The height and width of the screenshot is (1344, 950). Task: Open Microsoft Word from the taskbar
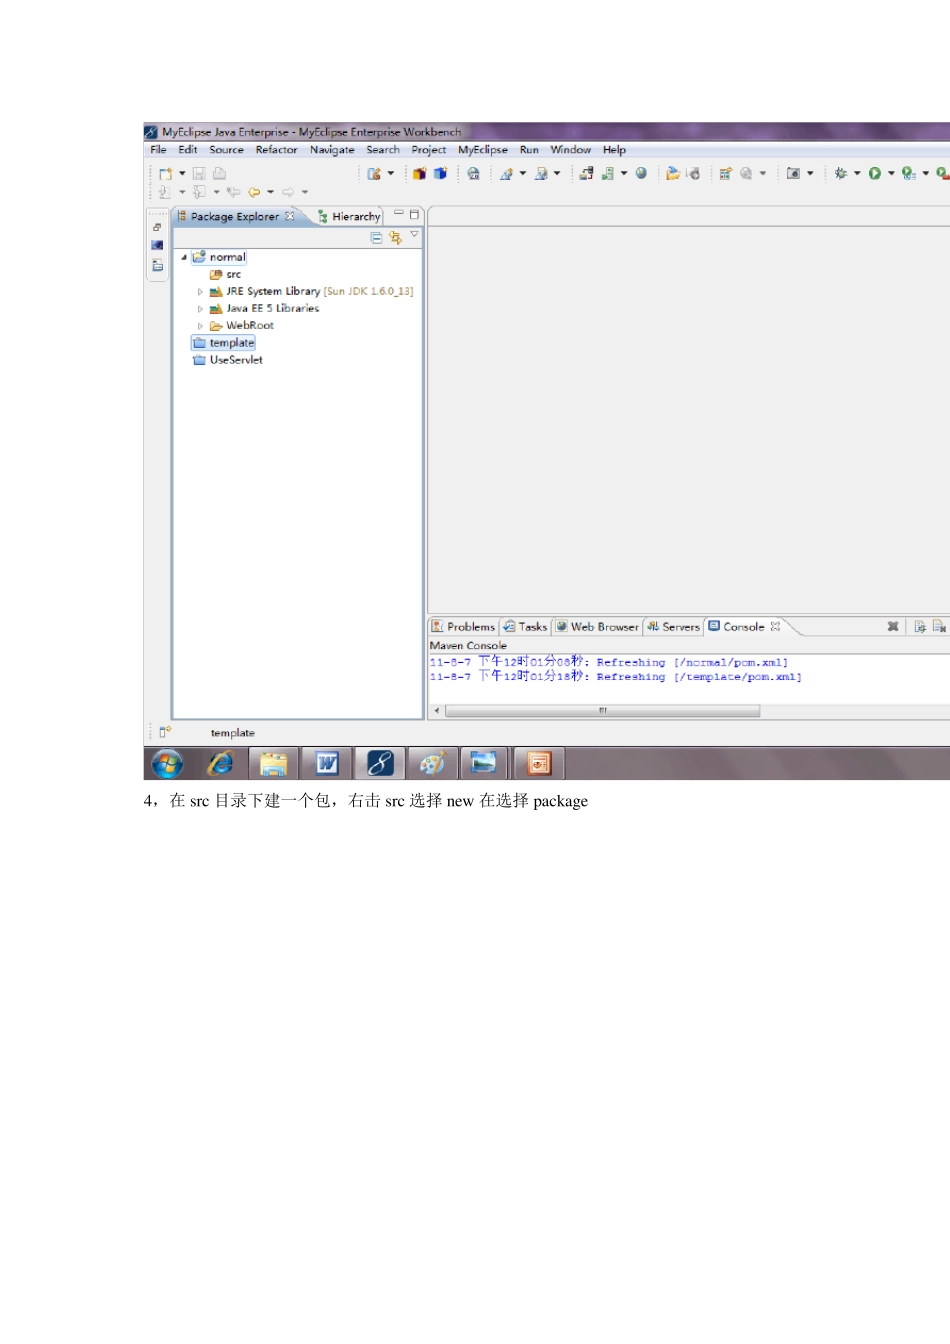tap(326, 764)
